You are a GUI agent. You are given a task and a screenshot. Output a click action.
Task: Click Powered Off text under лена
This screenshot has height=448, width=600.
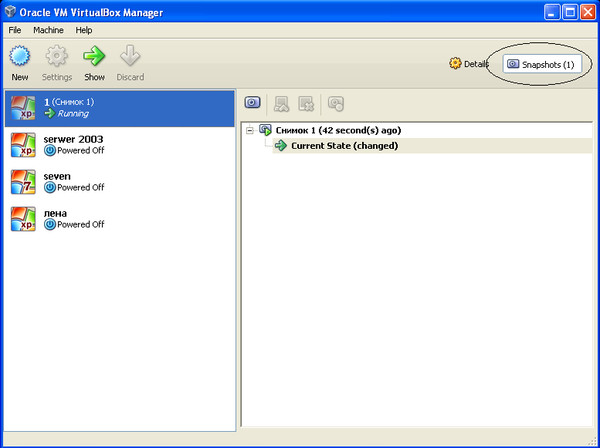click(81, 225)
